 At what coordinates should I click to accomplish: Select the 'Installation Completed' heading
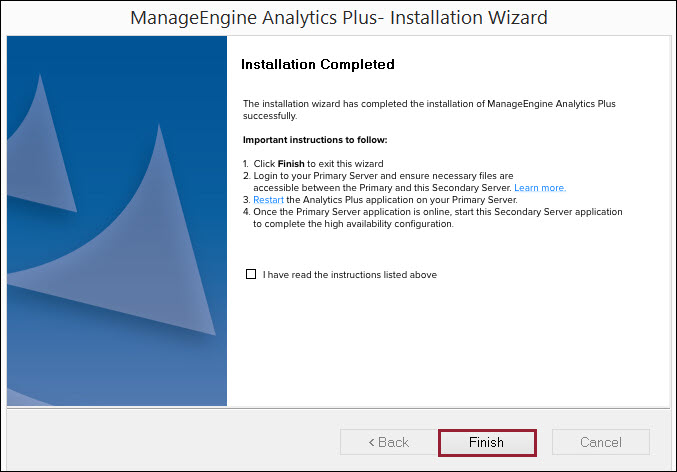coord(318,65)
